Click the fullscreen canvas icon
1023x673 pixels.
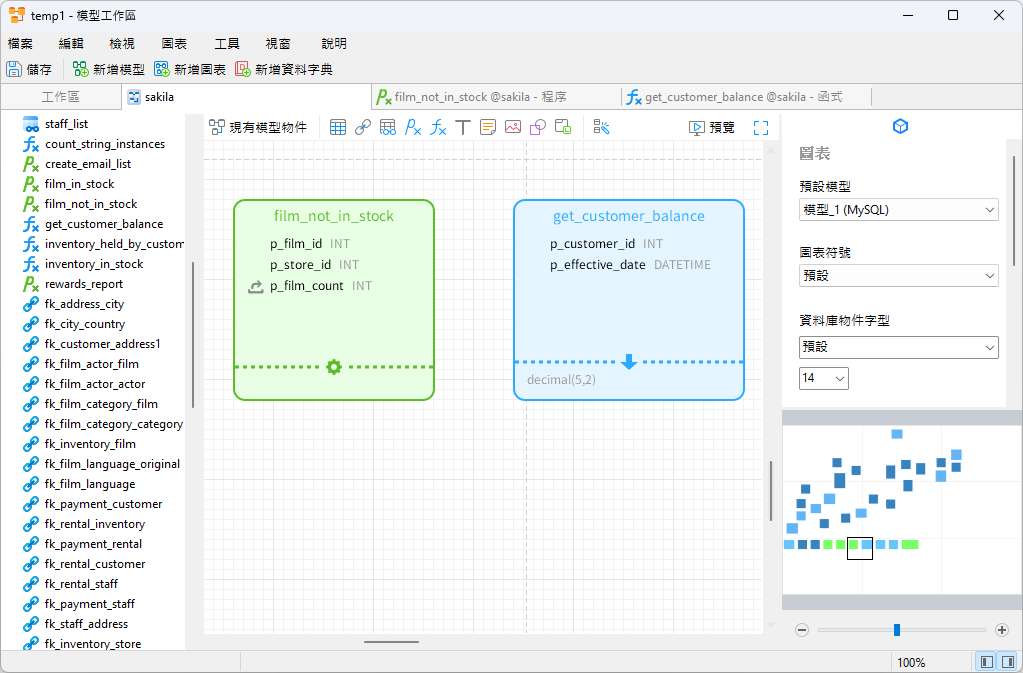(761, 127)
